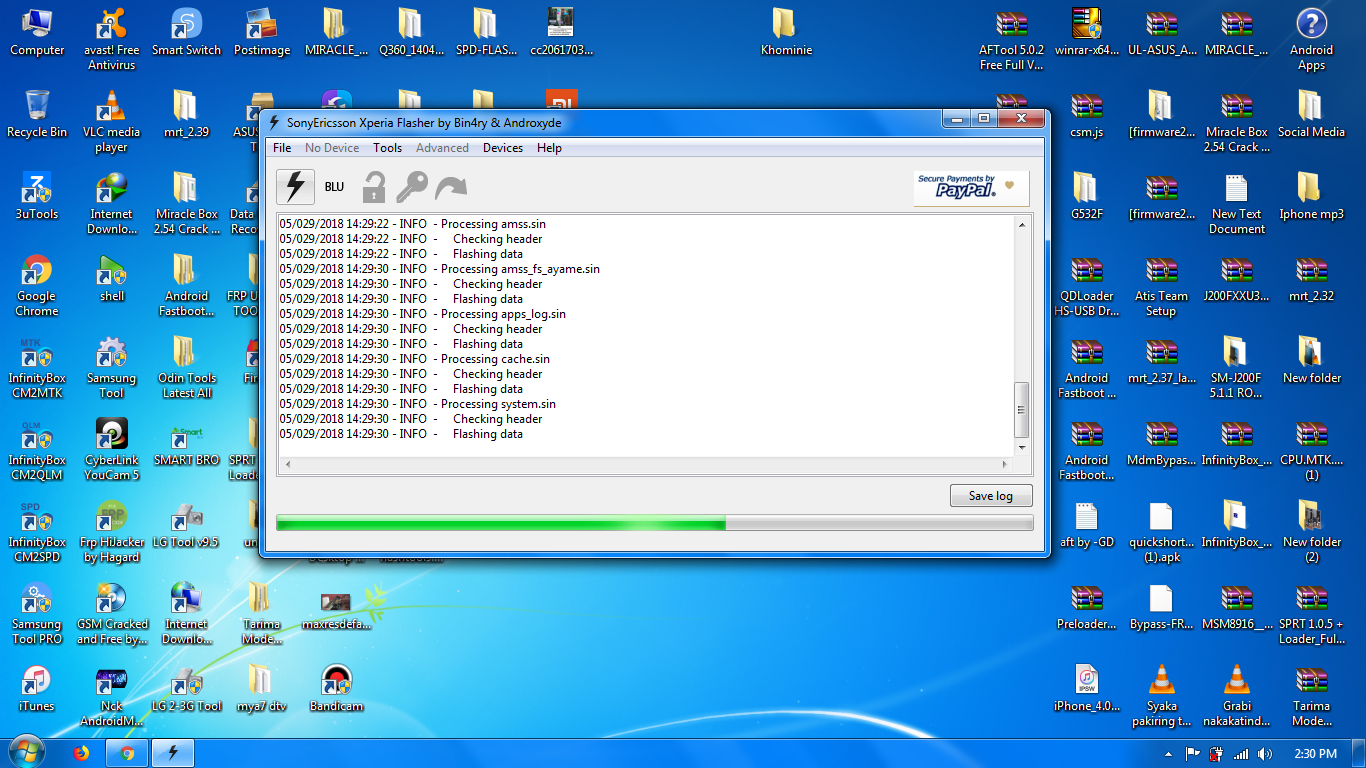Select the Postimage desktop icon

pos(262,33)
